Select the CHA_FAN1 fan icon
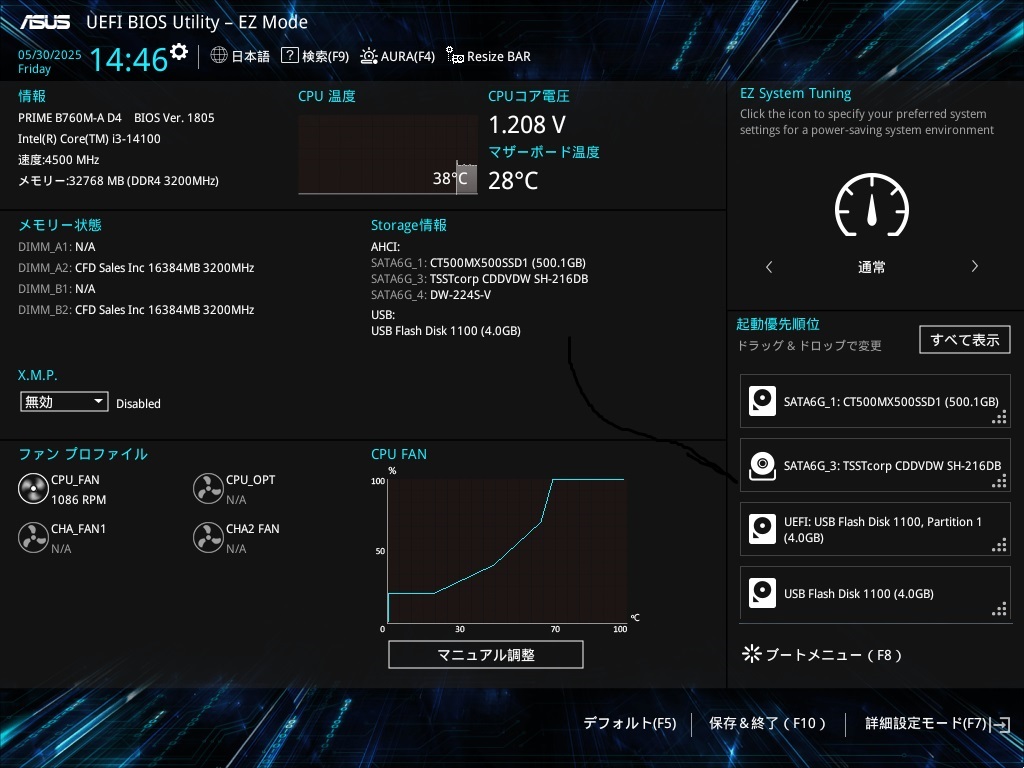1024x768 pixels. coord(33,537)
